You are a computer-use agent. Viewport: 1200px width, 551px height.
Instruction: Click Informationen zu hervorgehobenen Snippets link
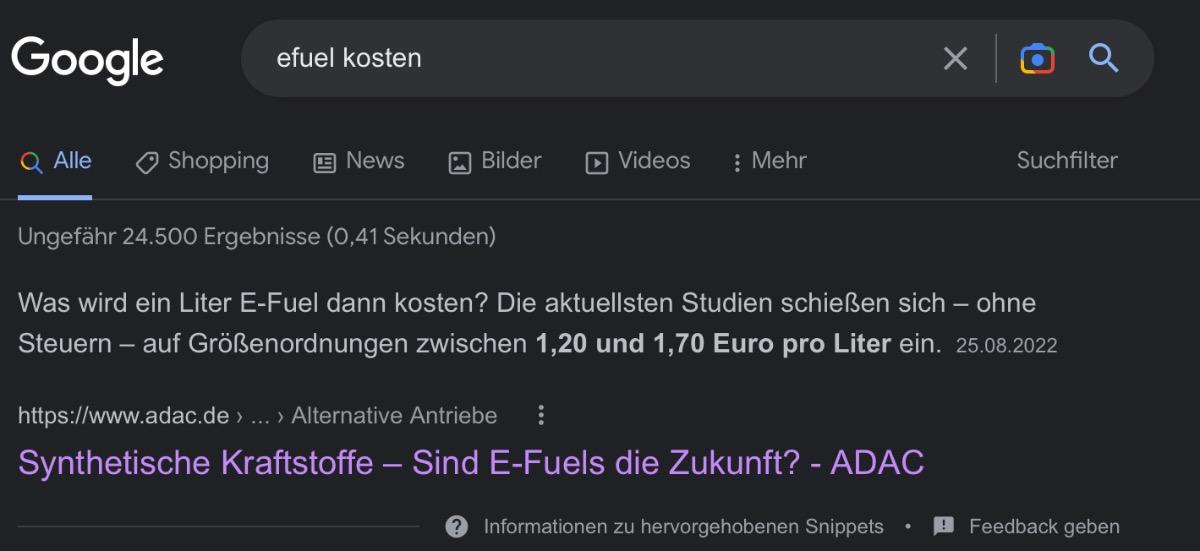coord(683,526)
